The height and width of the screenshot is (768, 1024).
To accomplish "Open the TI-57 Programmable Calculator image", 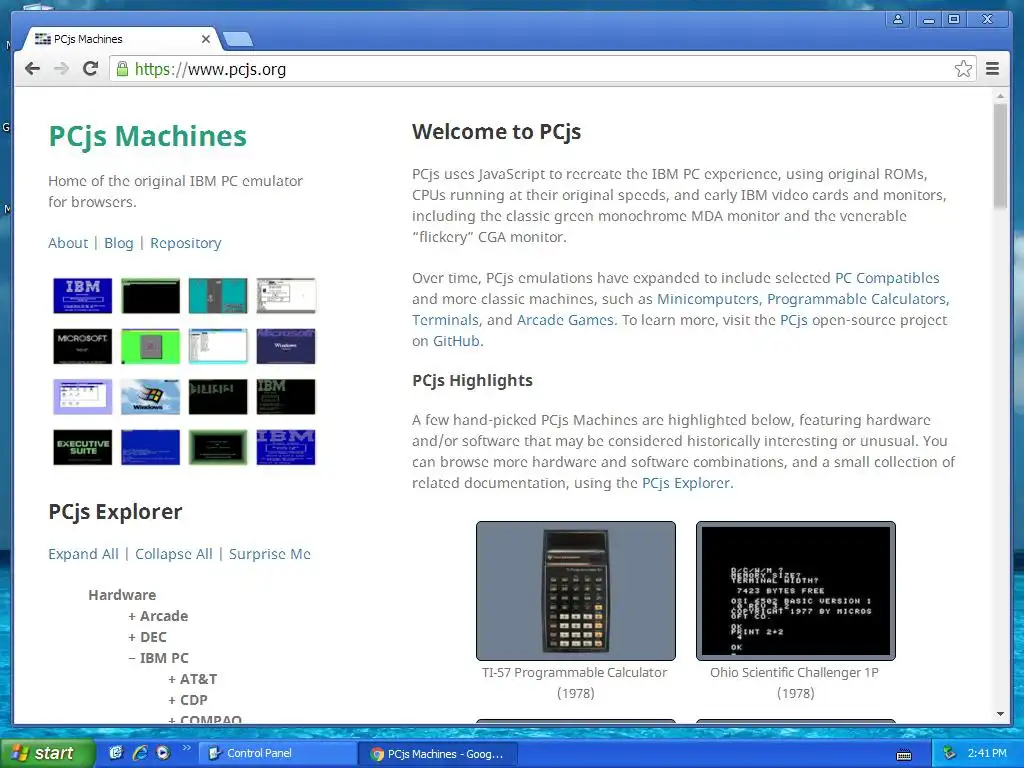I will pyautogui.click(x=575, y=591).
